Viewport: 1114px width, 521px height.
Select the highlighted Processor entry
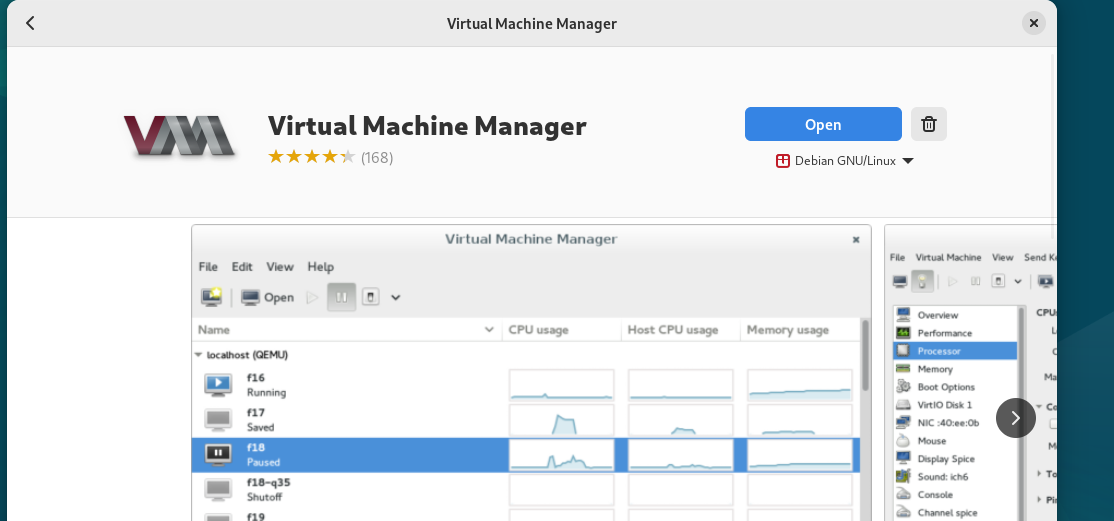coord(955,350)
